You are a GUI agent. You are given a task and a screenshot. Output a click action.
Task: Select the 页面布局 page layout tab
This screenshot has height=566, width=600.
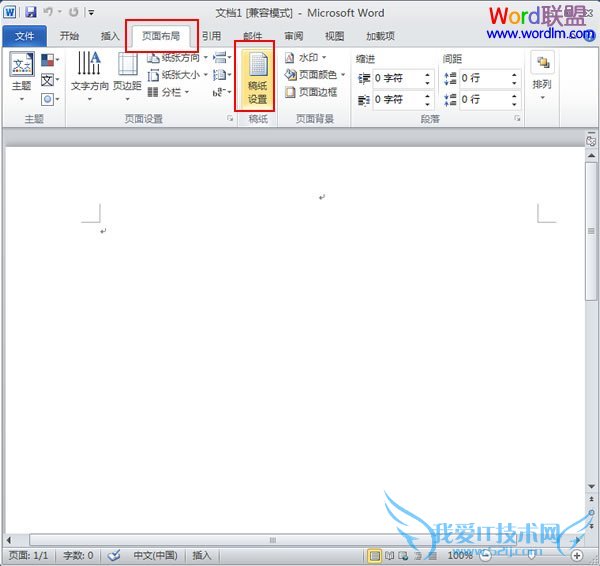[x=161, y=36]
